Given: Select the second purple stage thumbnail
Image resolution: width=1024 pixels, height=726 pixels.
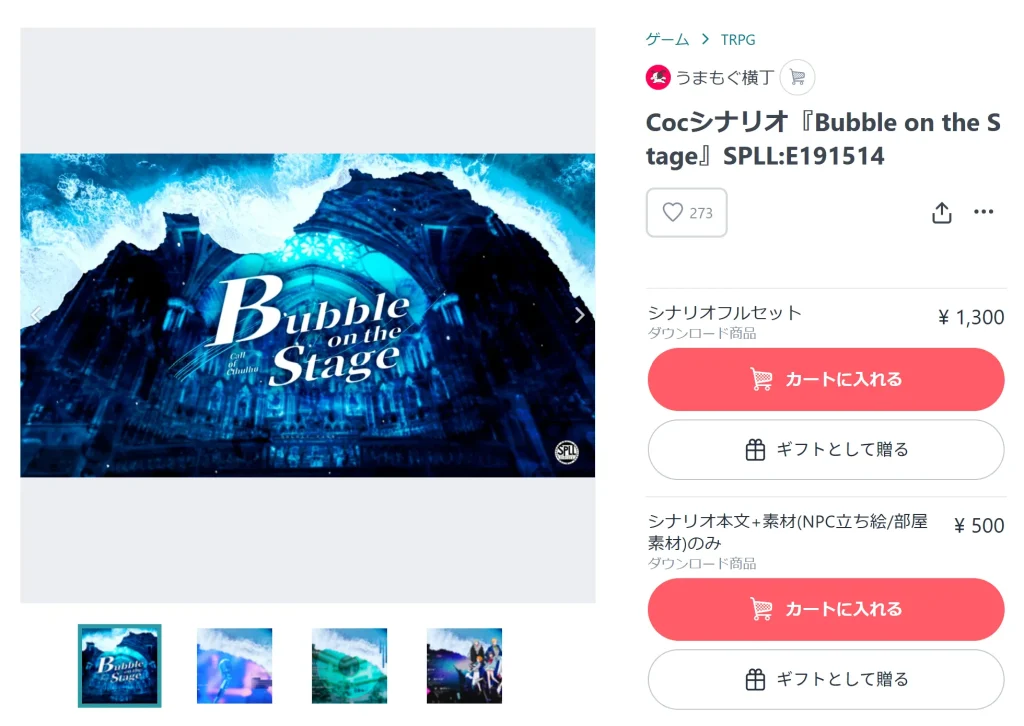Looking at the screenshot, I should [234, 666].
